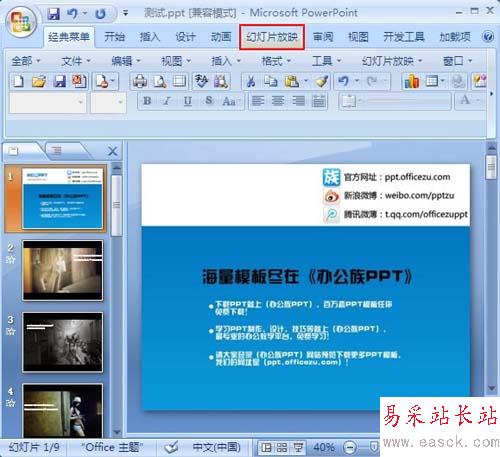Click the Print icon
Viewport: 500px width, 457px height.
(140, 81)
